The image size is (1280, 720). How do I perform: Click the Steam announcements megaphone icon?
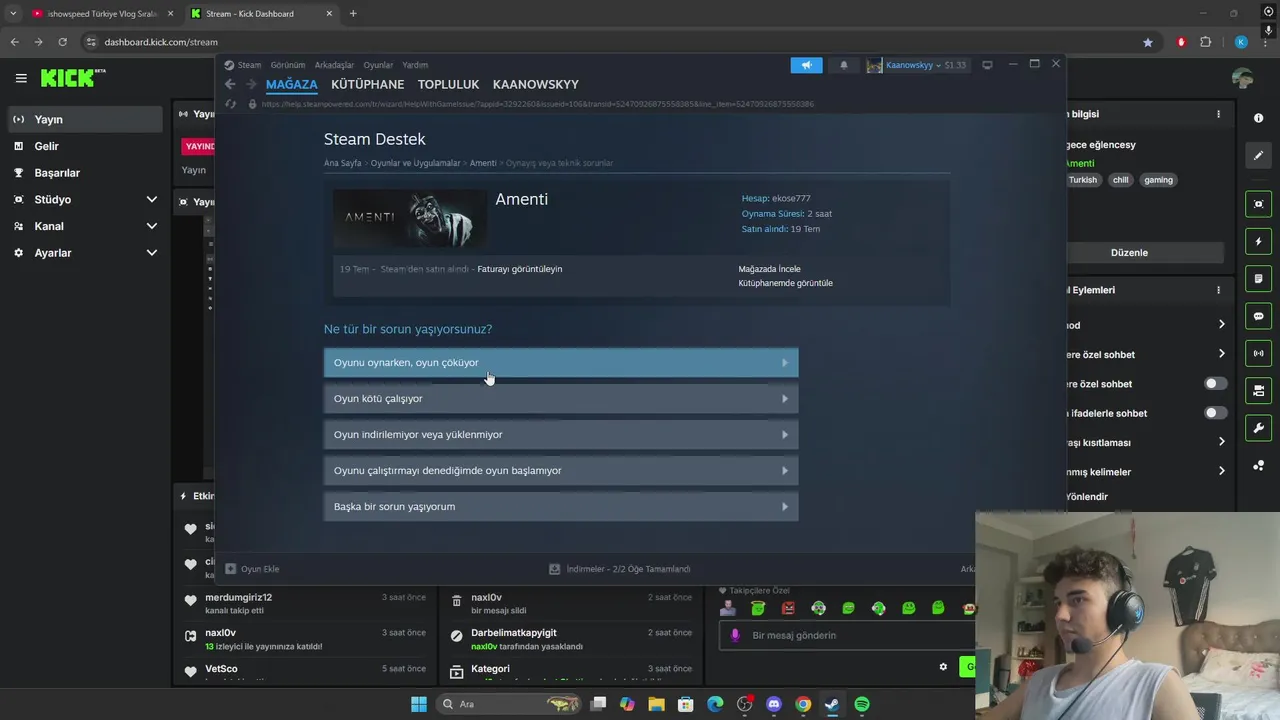(806, 65)
